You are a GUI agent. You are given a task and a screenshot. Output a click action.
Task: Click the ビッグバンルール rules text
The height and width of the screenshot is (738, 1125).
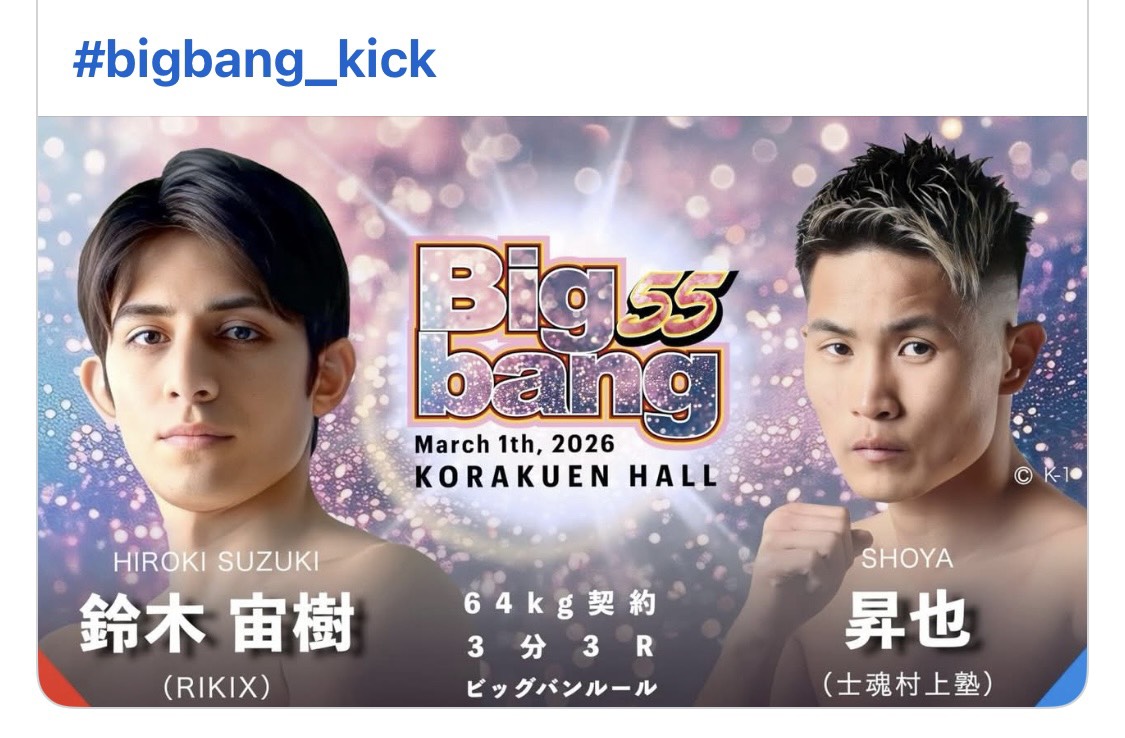[560, 689]
